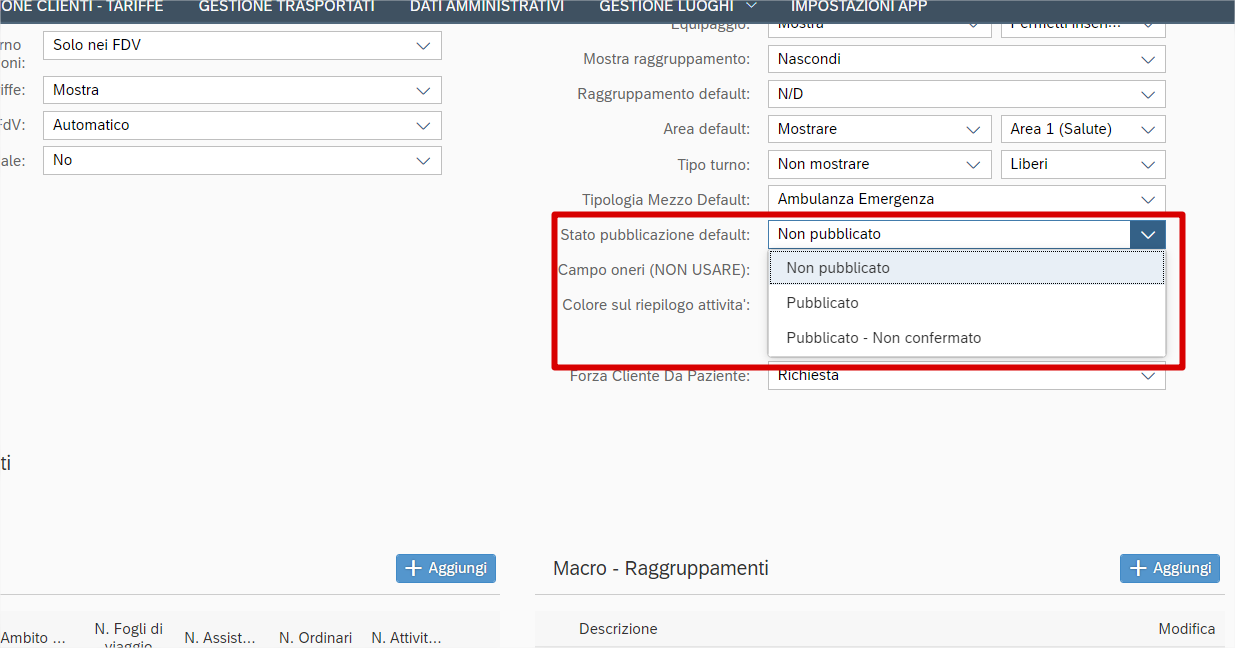Click the left Aggiungi button with plus icon
The image size is (1235, 648).
pos(446,568)
